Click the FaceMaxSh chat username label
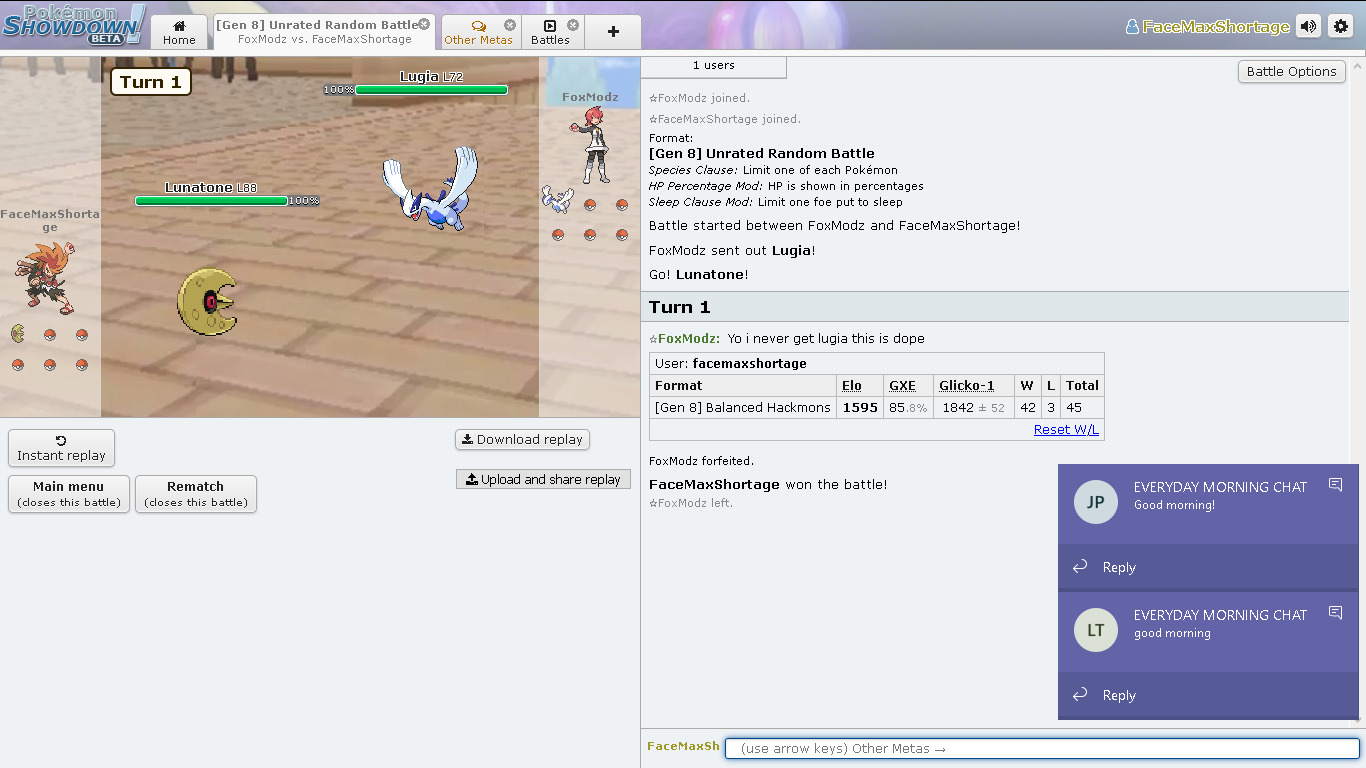 click(x=683, y=746)
